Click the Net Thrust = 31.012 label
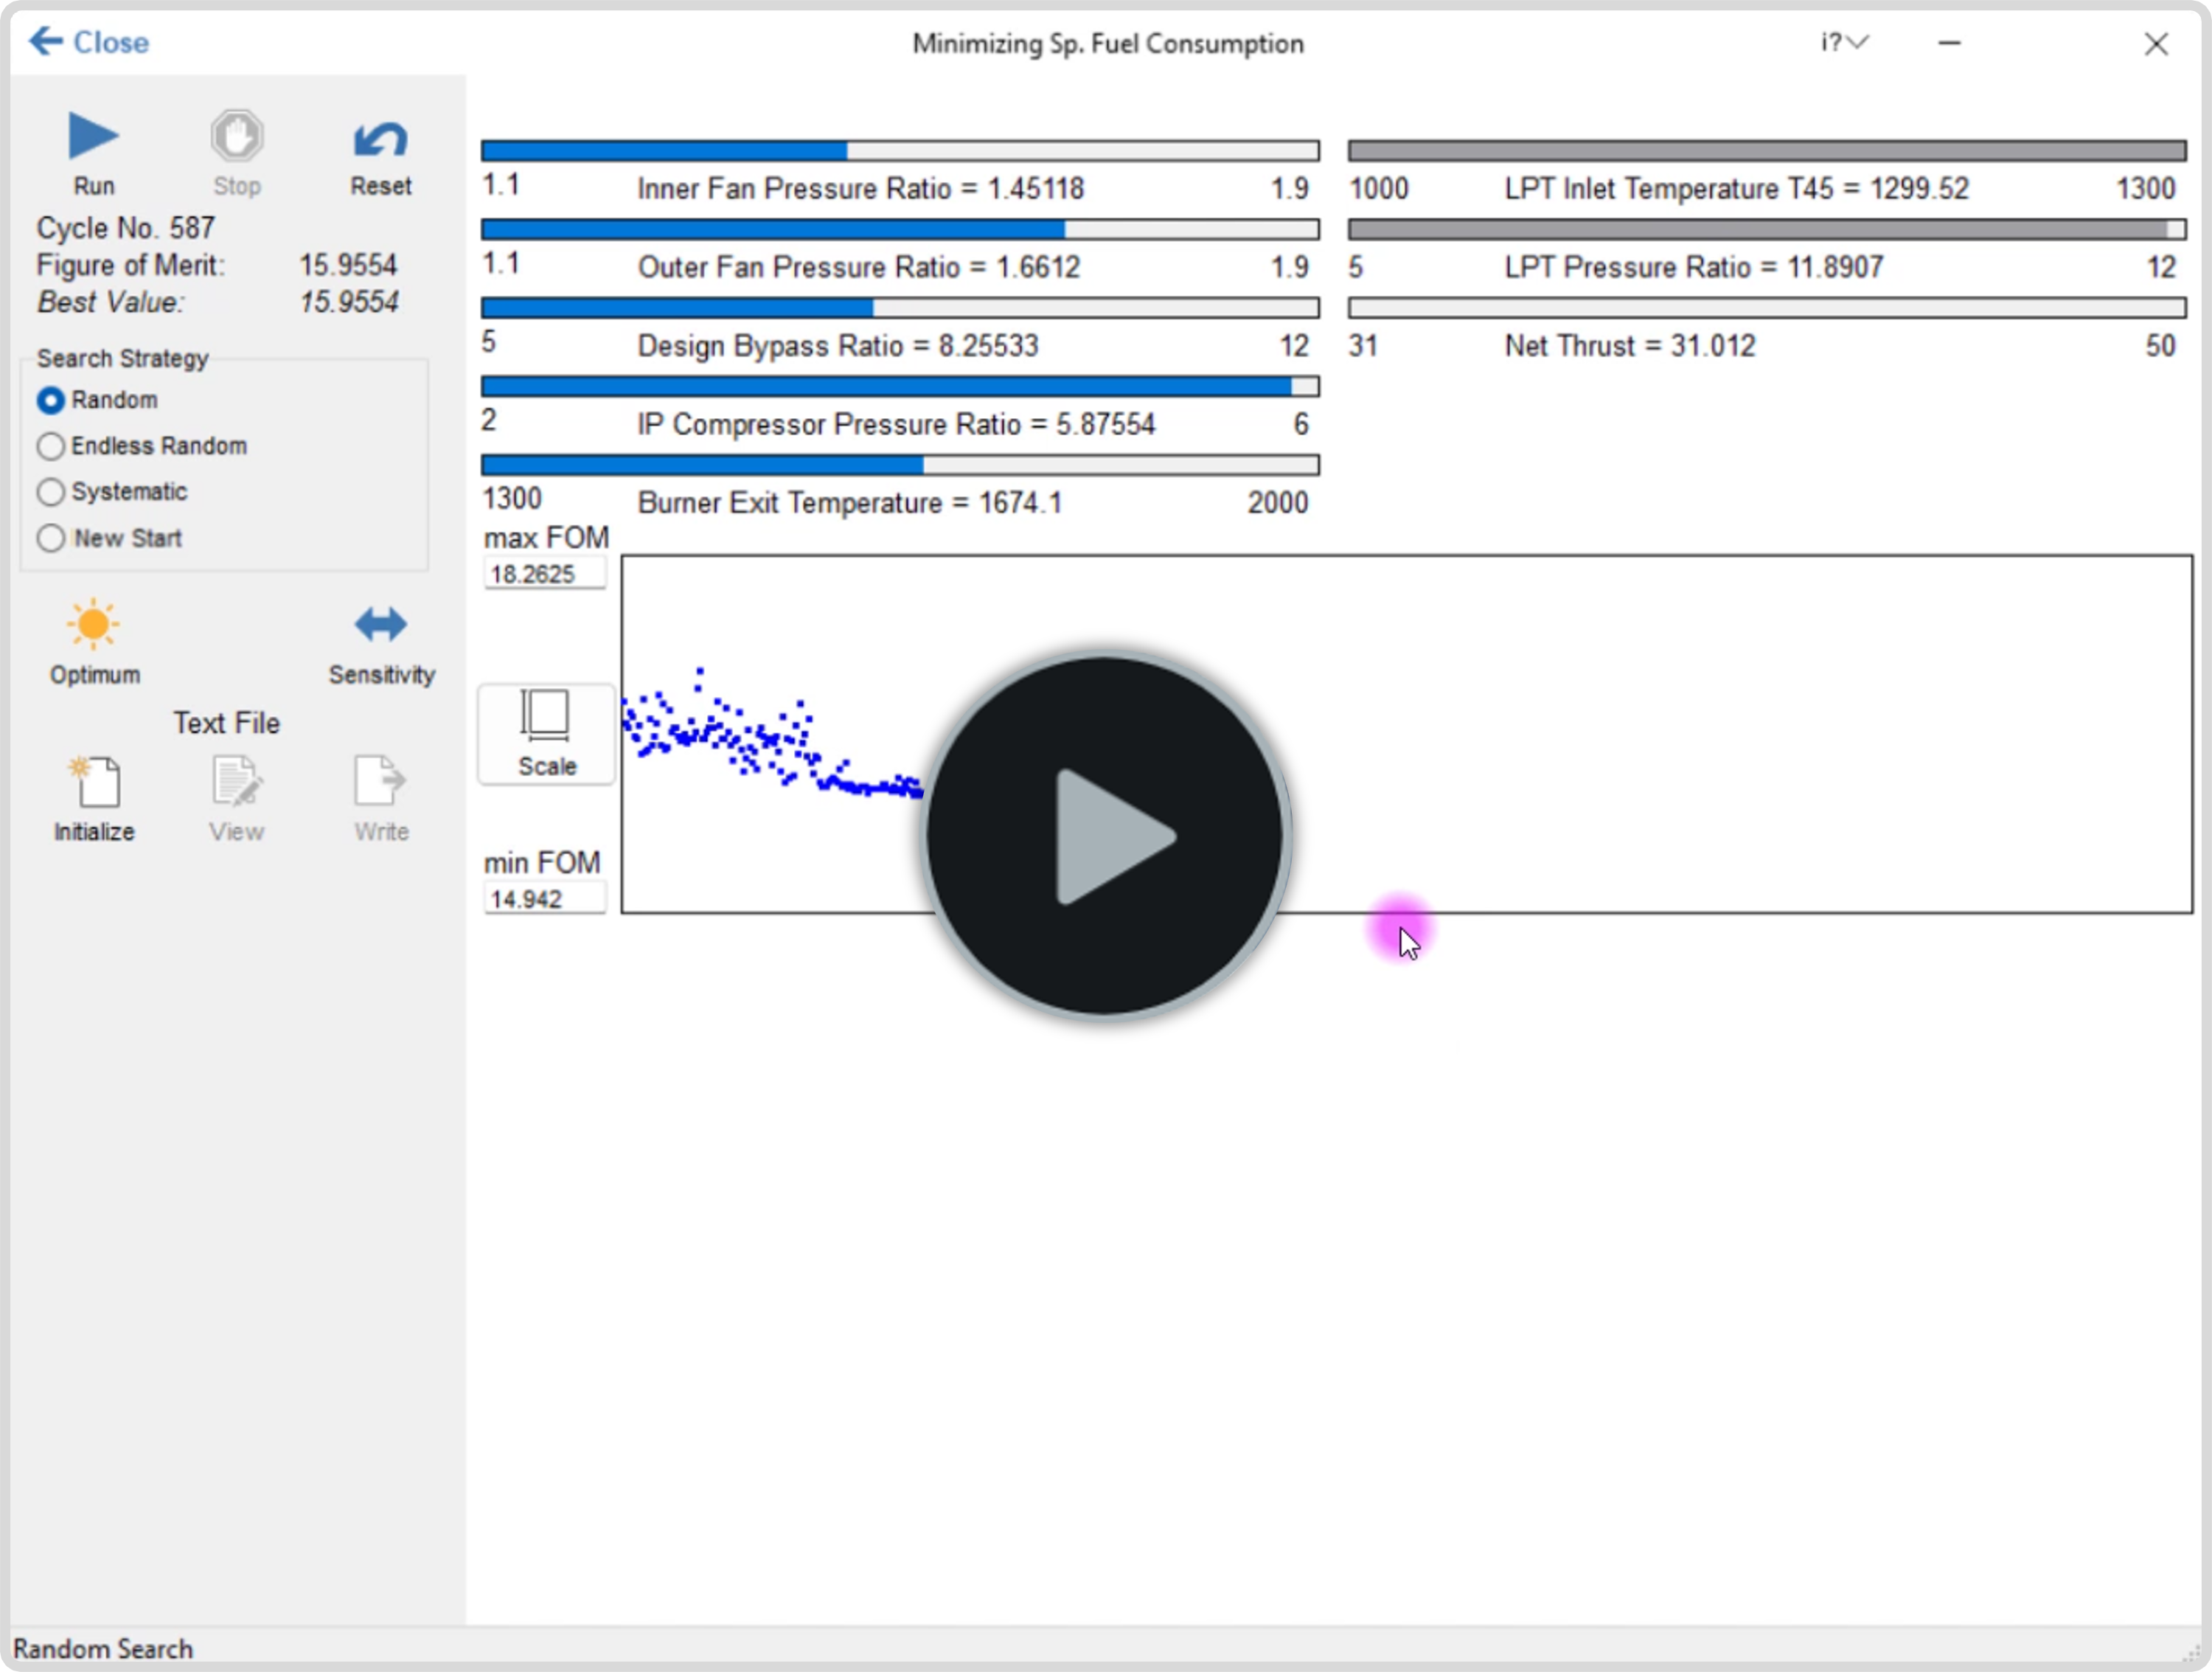 1630,346
